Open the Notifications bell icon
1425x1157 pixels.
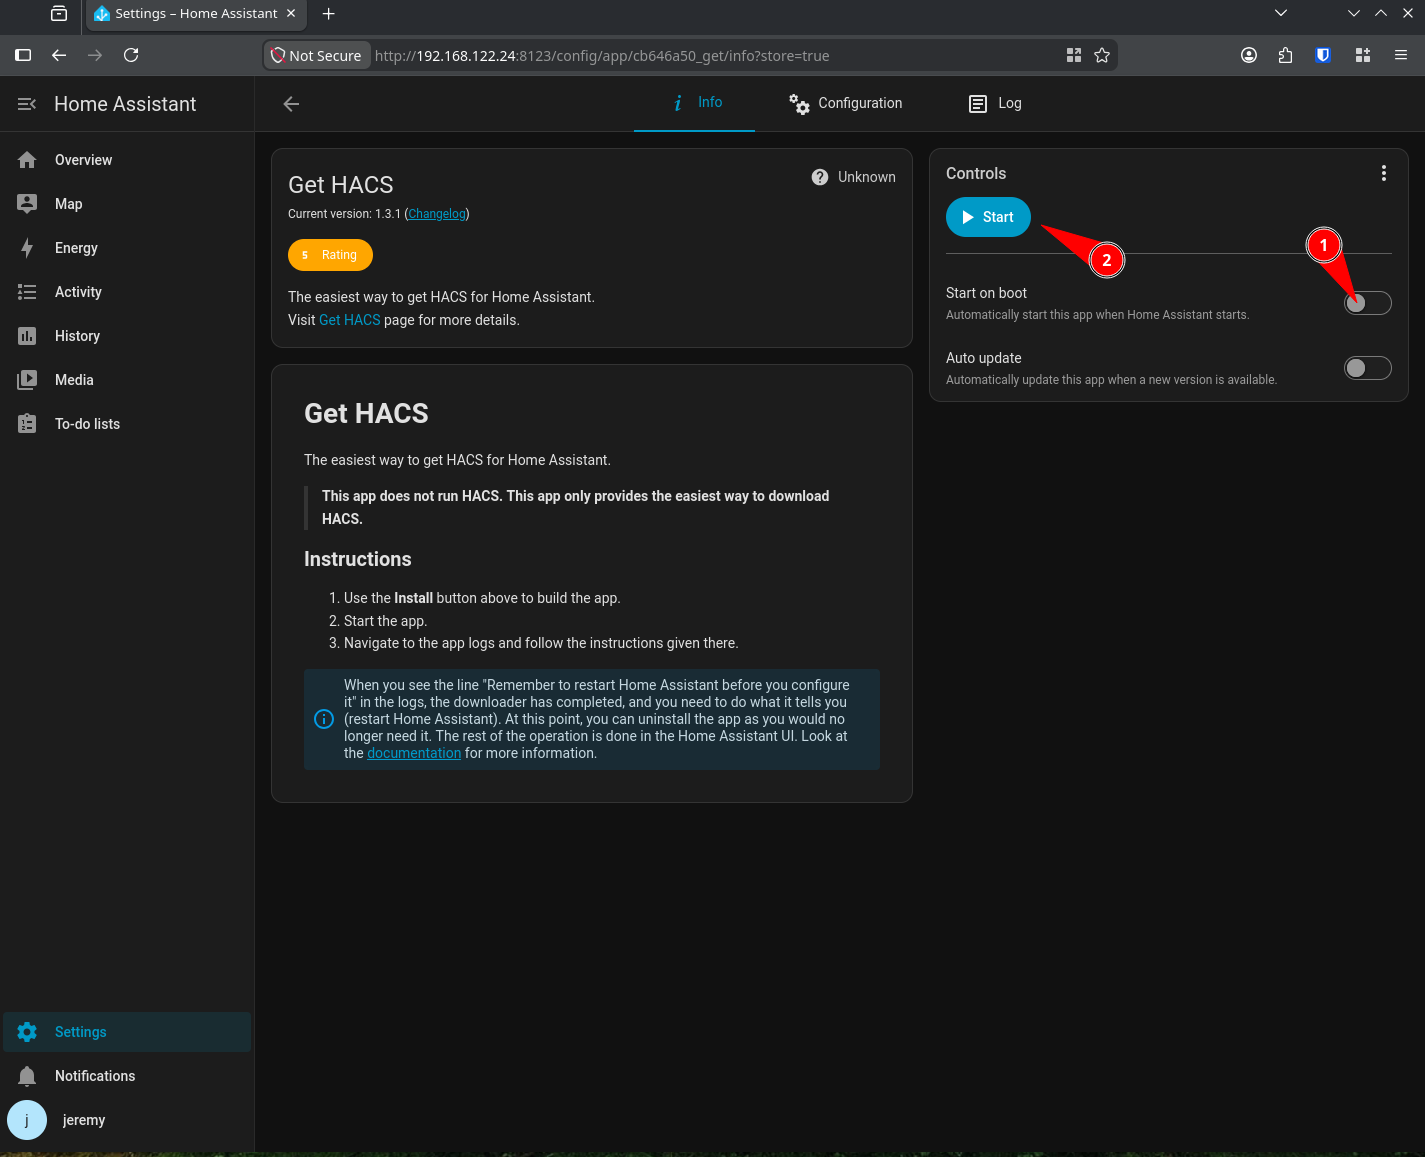click(x=27, y=1076)
